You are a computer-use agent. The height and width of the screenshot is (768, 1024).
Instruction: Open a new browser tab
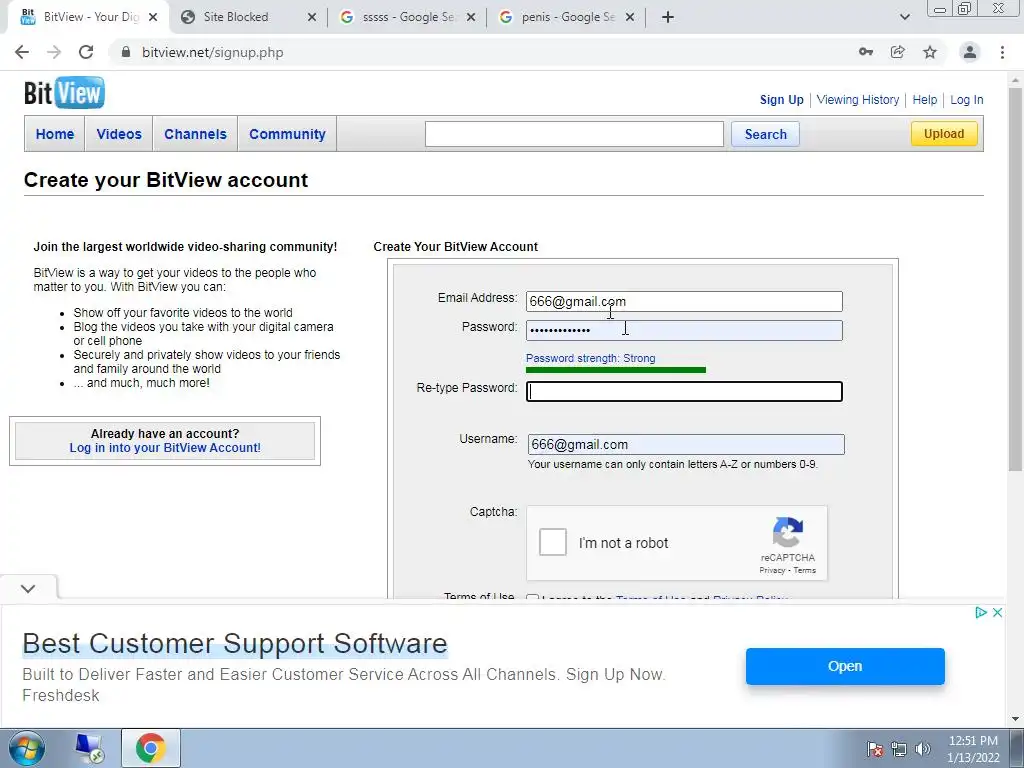(x=667, y=17)
